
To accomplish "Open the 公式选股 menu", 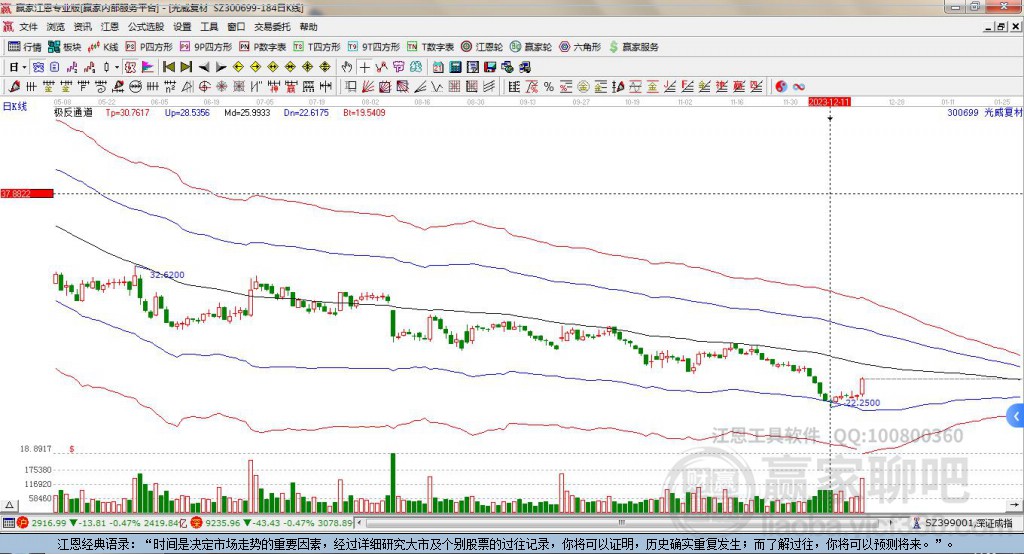I will [x=144, y=27].
